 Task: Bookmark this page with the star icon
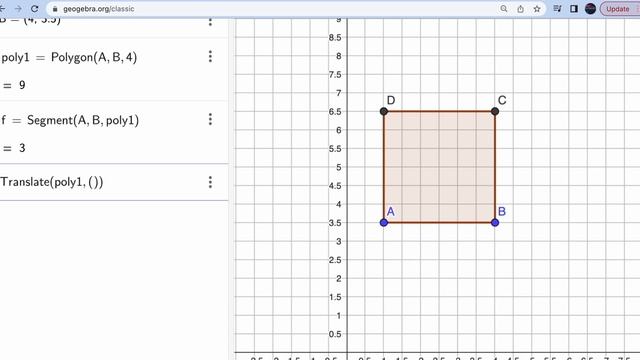tap(537, 9)
